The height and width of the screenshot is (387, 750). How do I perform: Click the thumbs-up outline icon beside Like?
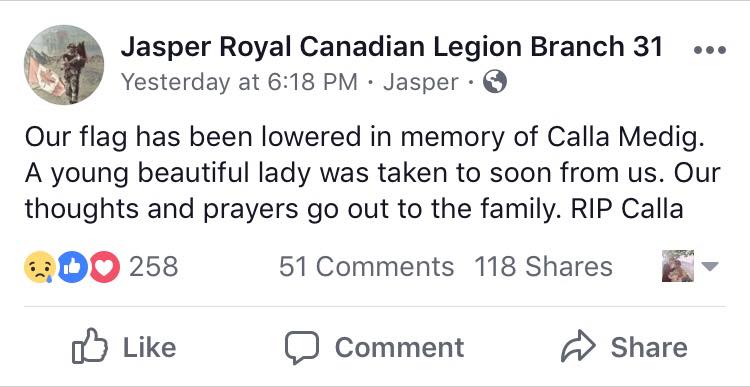(89, 346)
